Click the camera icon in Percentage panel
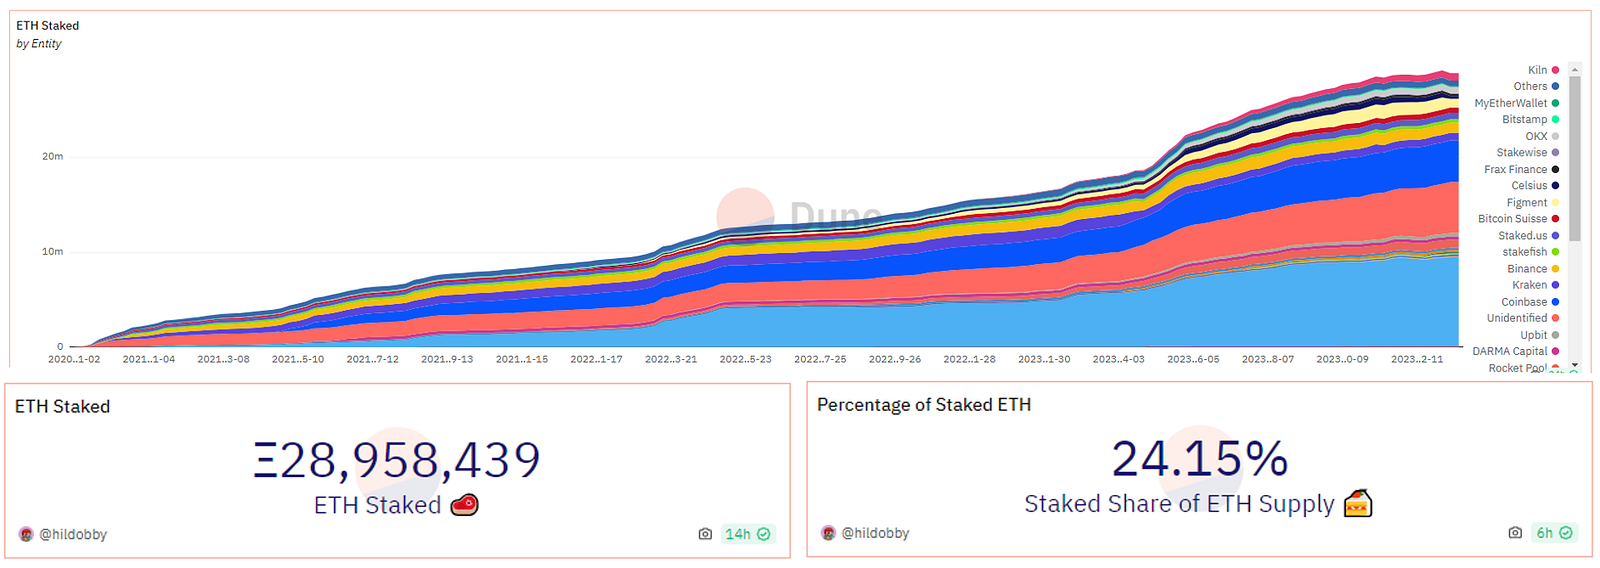The width and height of the screenshot is (1600, 568). pyautogui.click(x=1515, y=533)
